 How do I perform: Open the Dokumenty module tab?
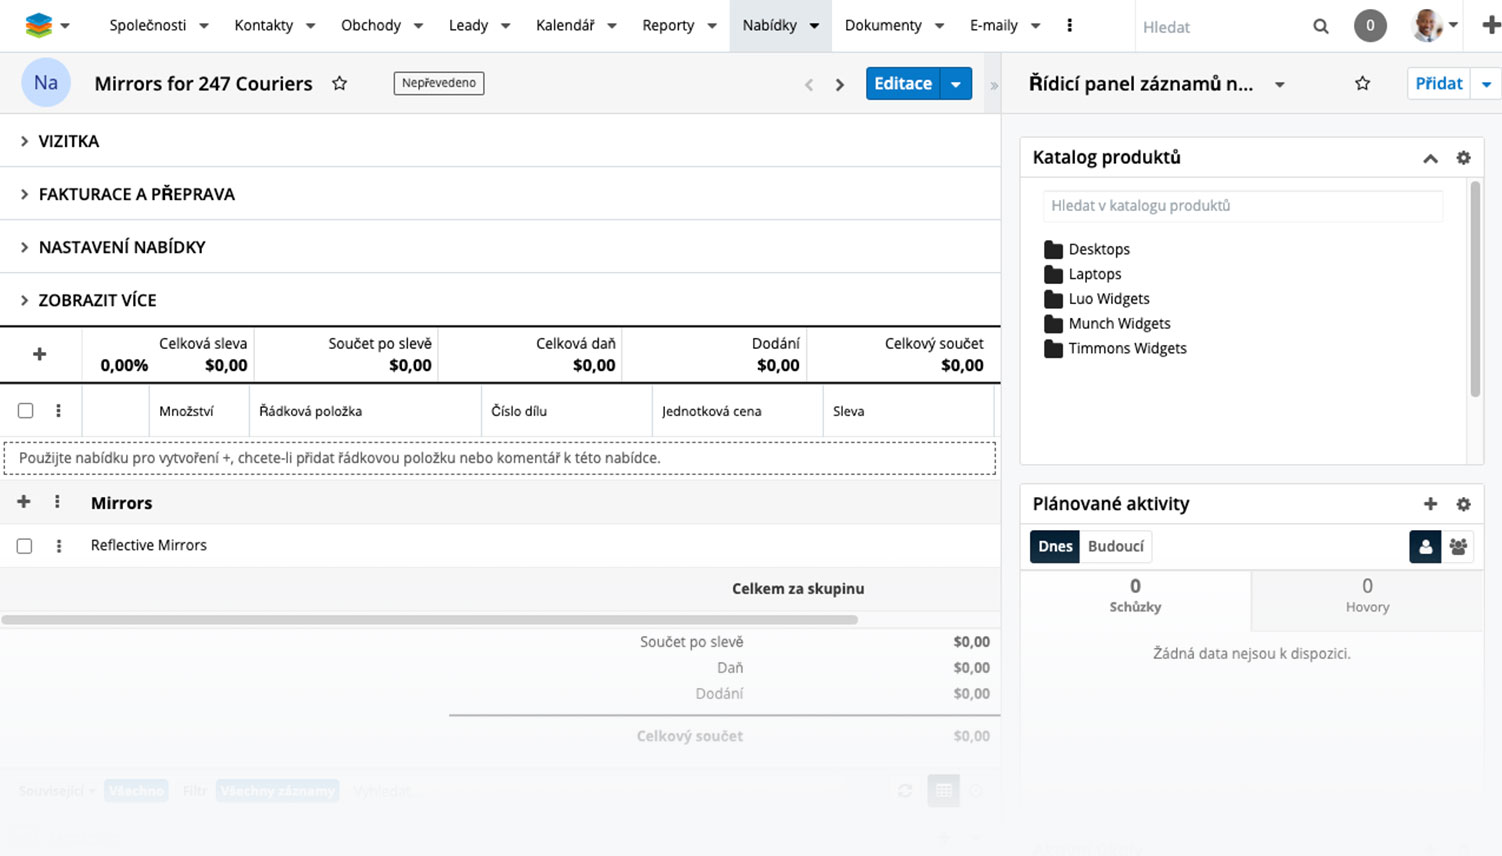tap(882, 26)
